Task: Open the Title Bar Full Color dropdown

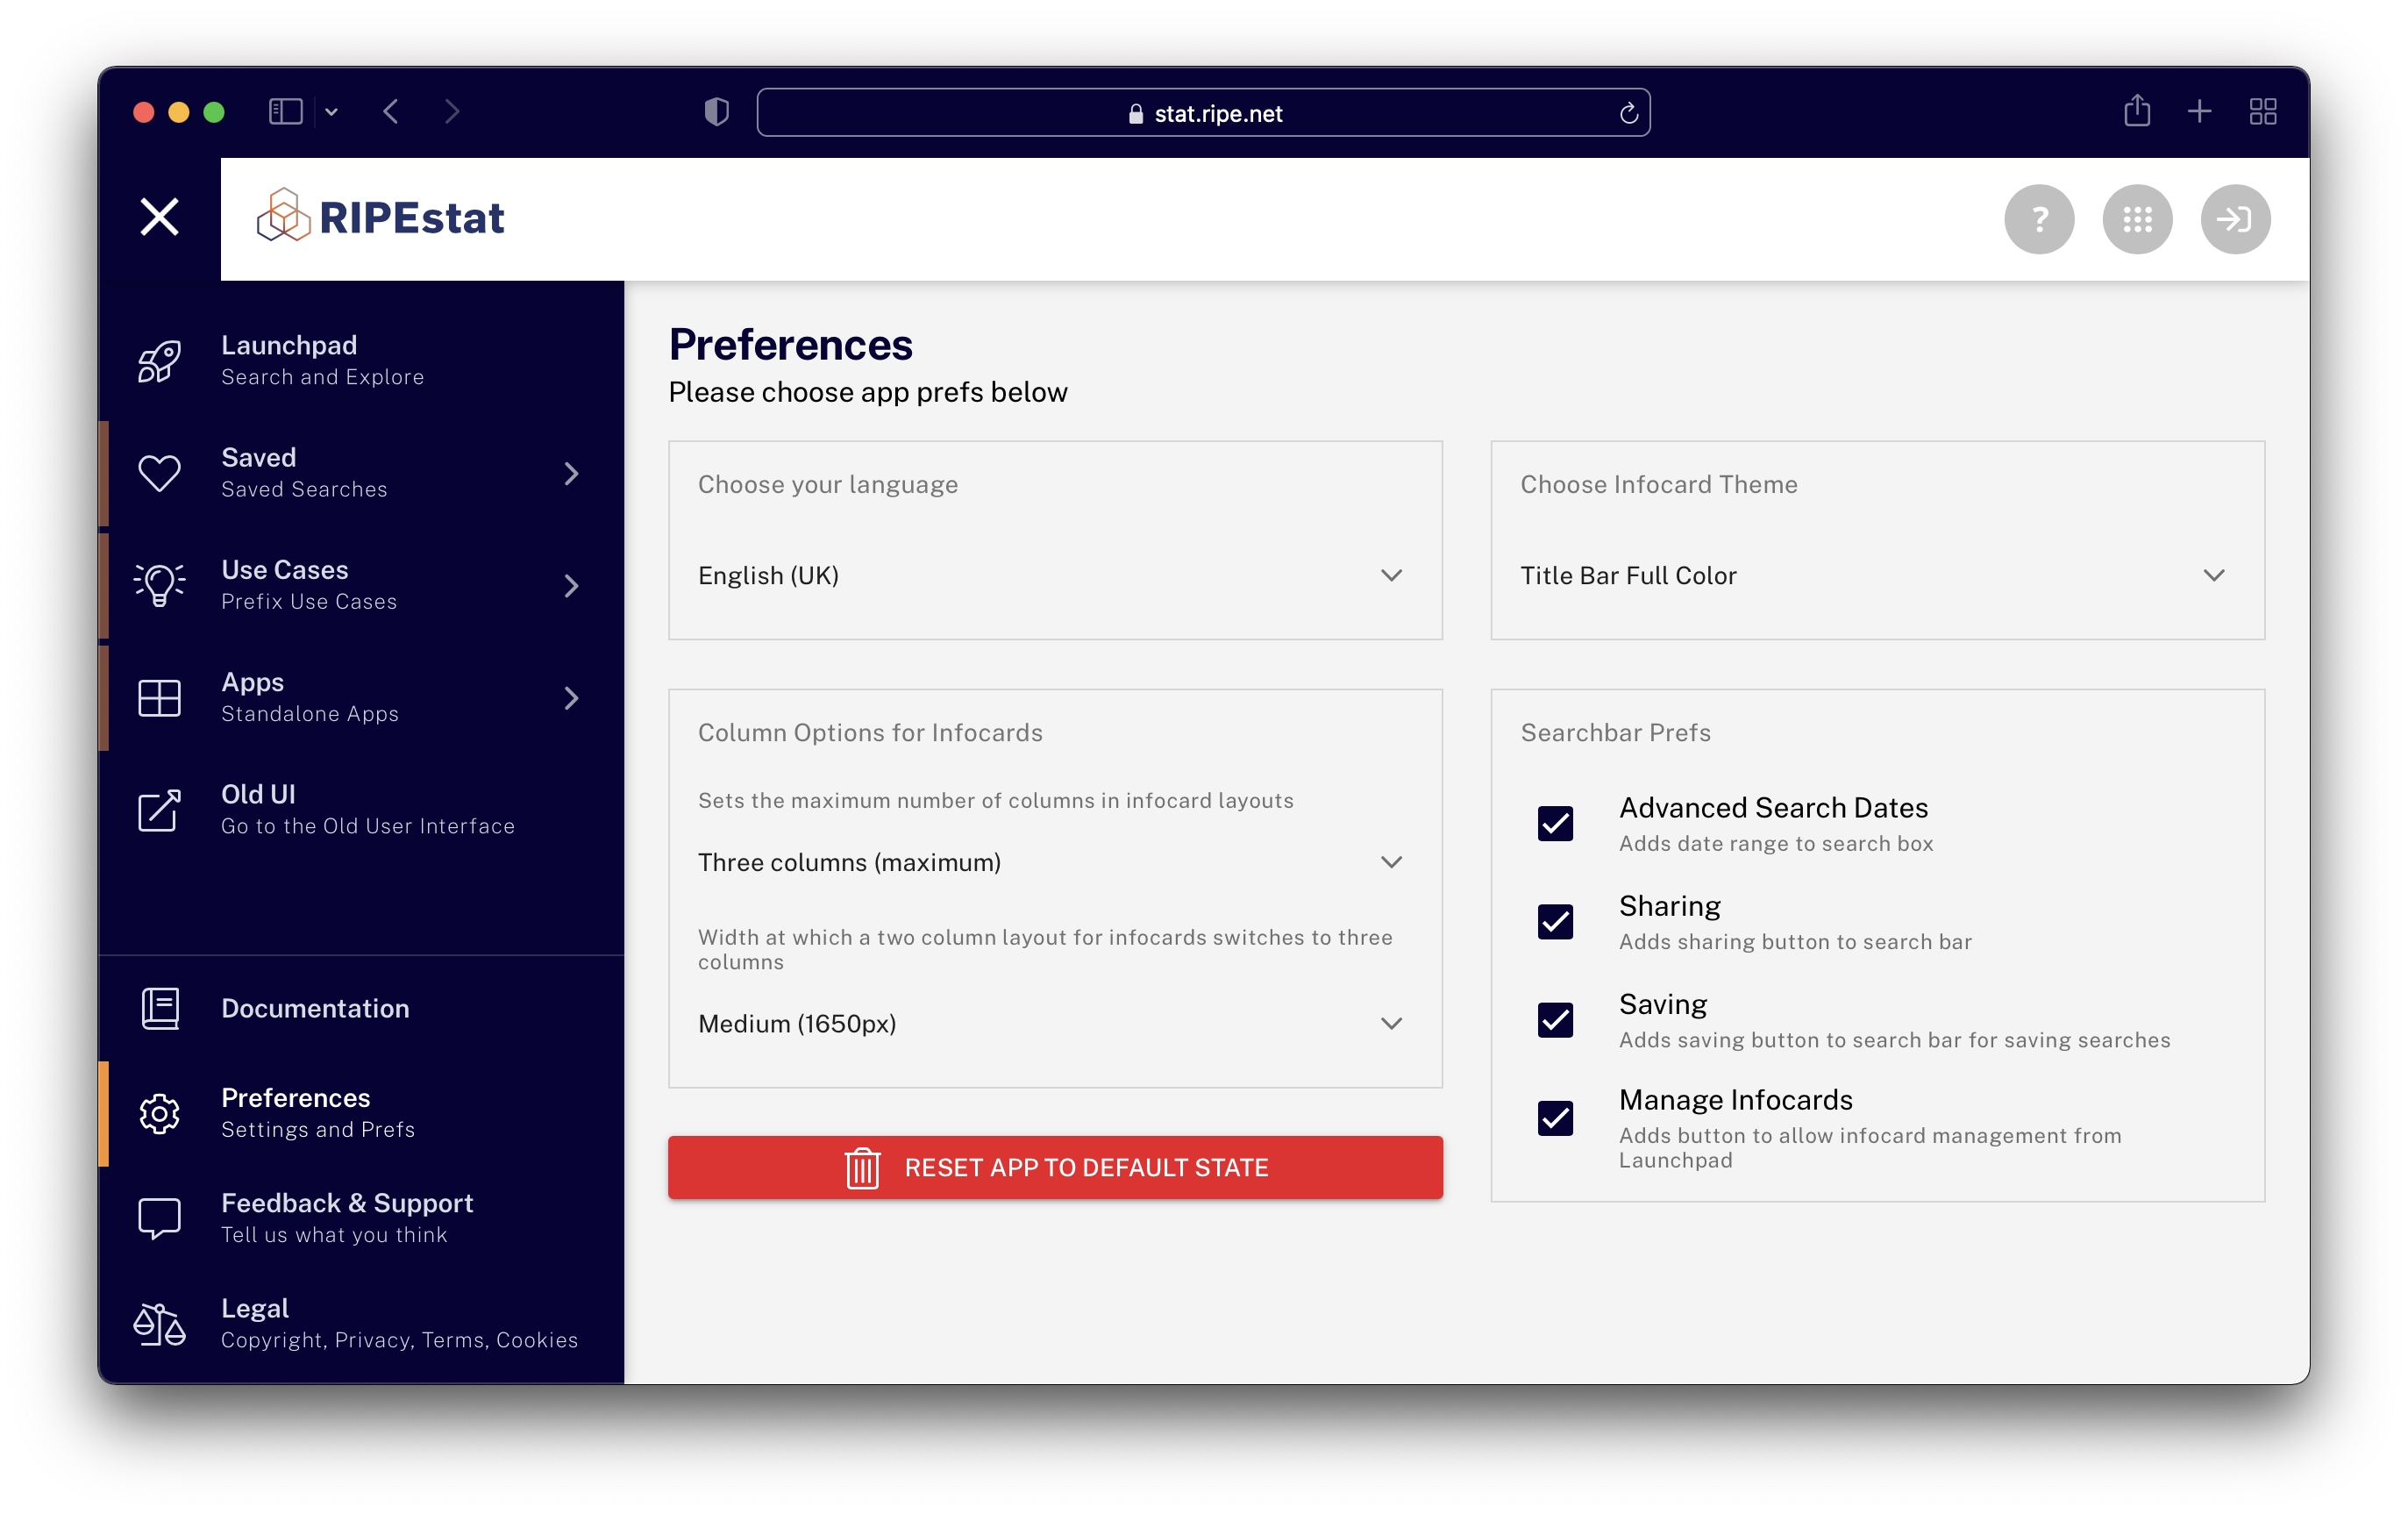Action: (x=1875, y=576)
